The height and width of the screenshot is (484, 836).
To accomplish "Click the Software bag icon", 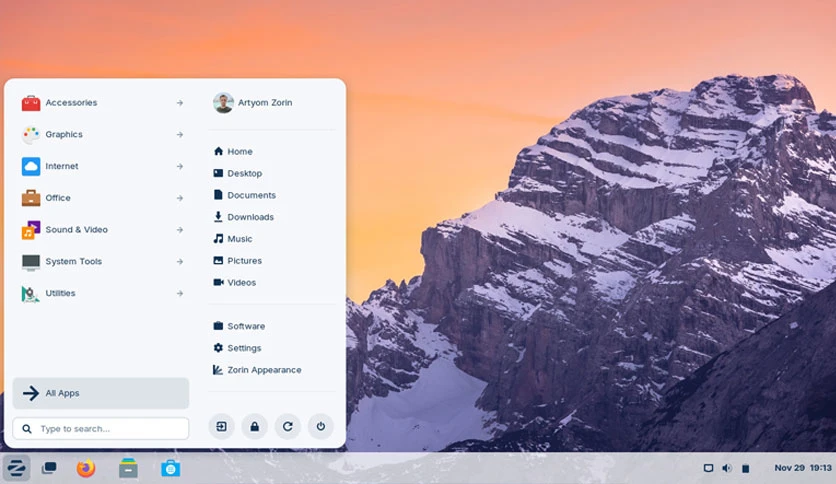I will [x=218, y=326].
